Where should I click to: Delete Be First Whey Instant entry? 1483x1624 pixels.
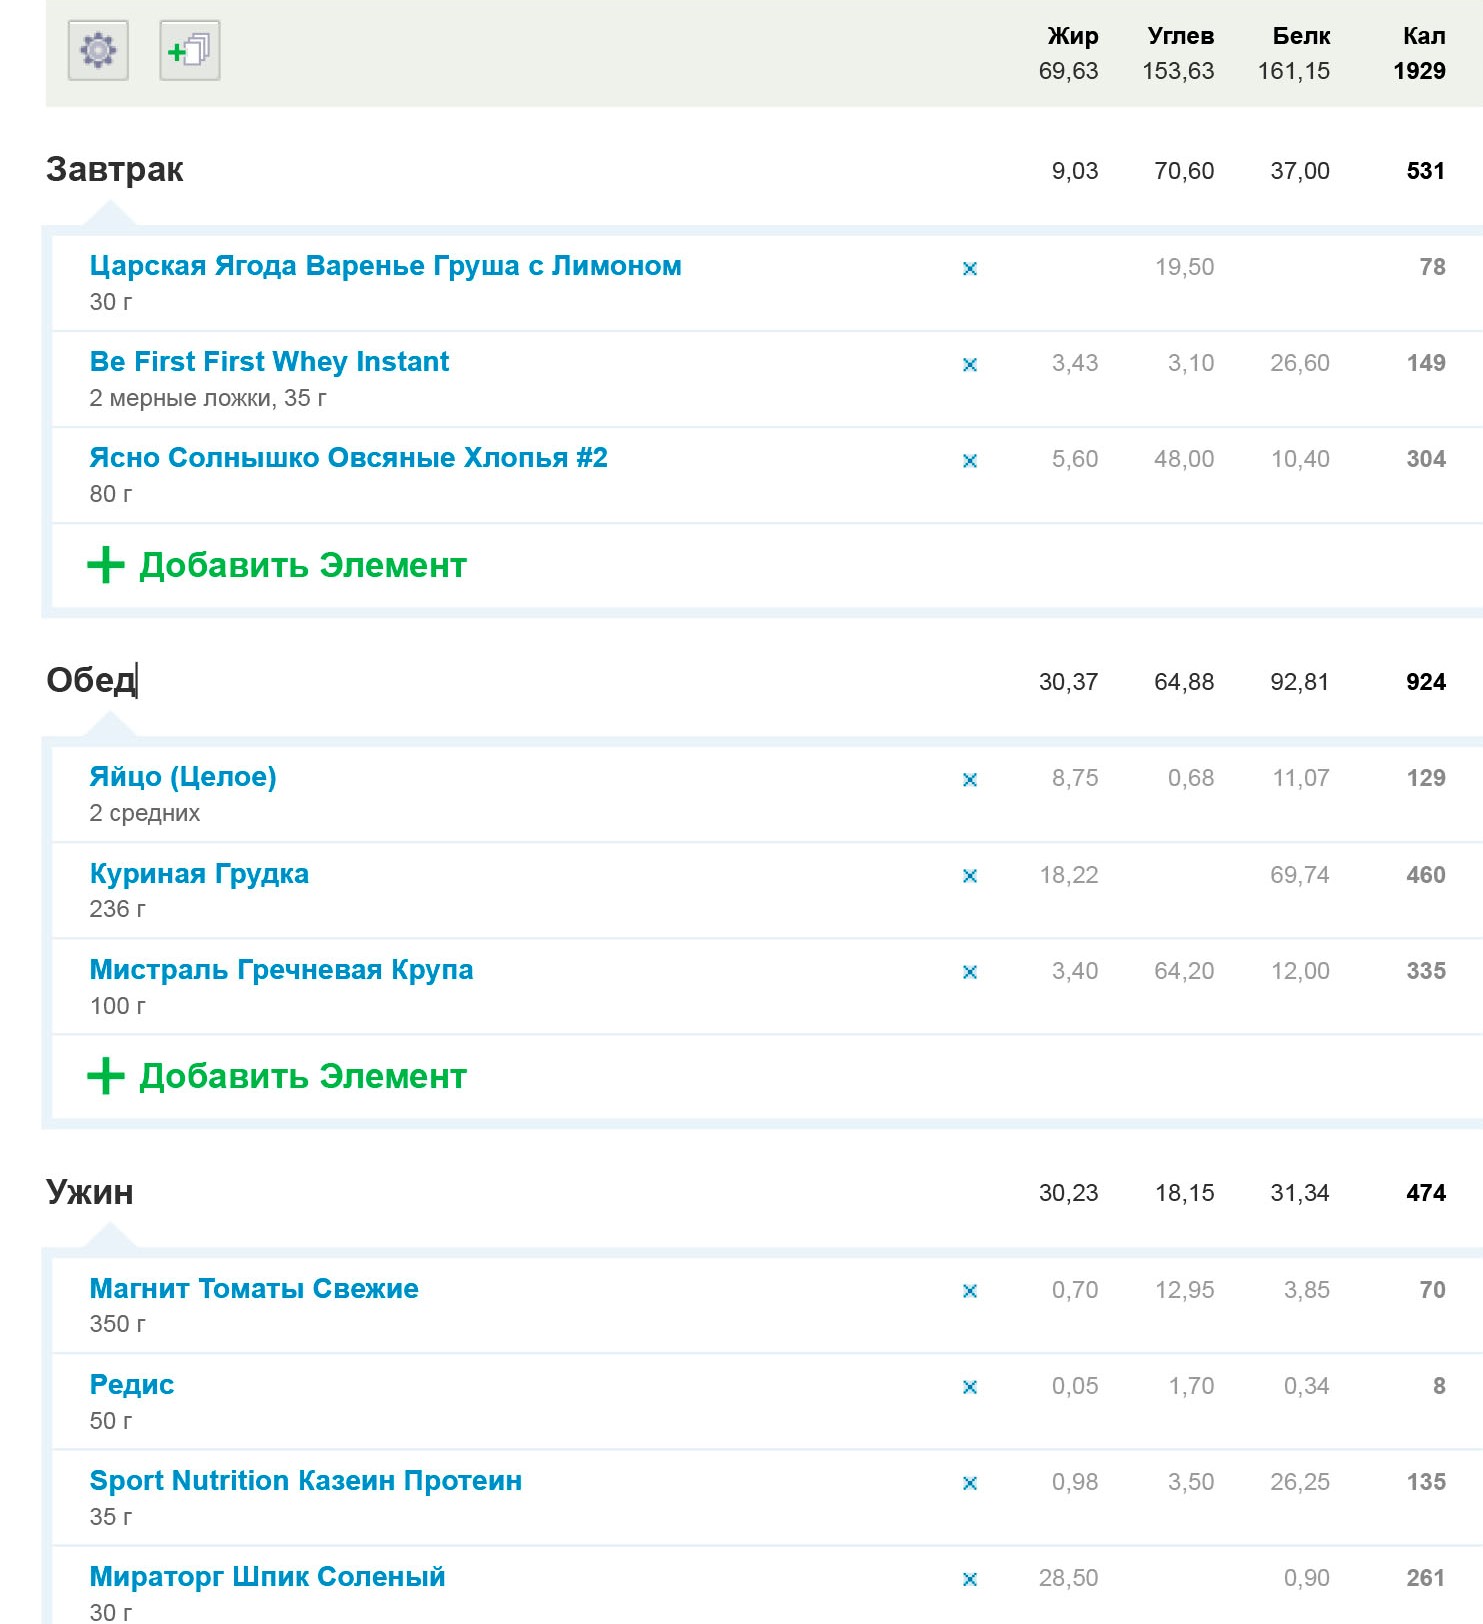coord(969,364)
